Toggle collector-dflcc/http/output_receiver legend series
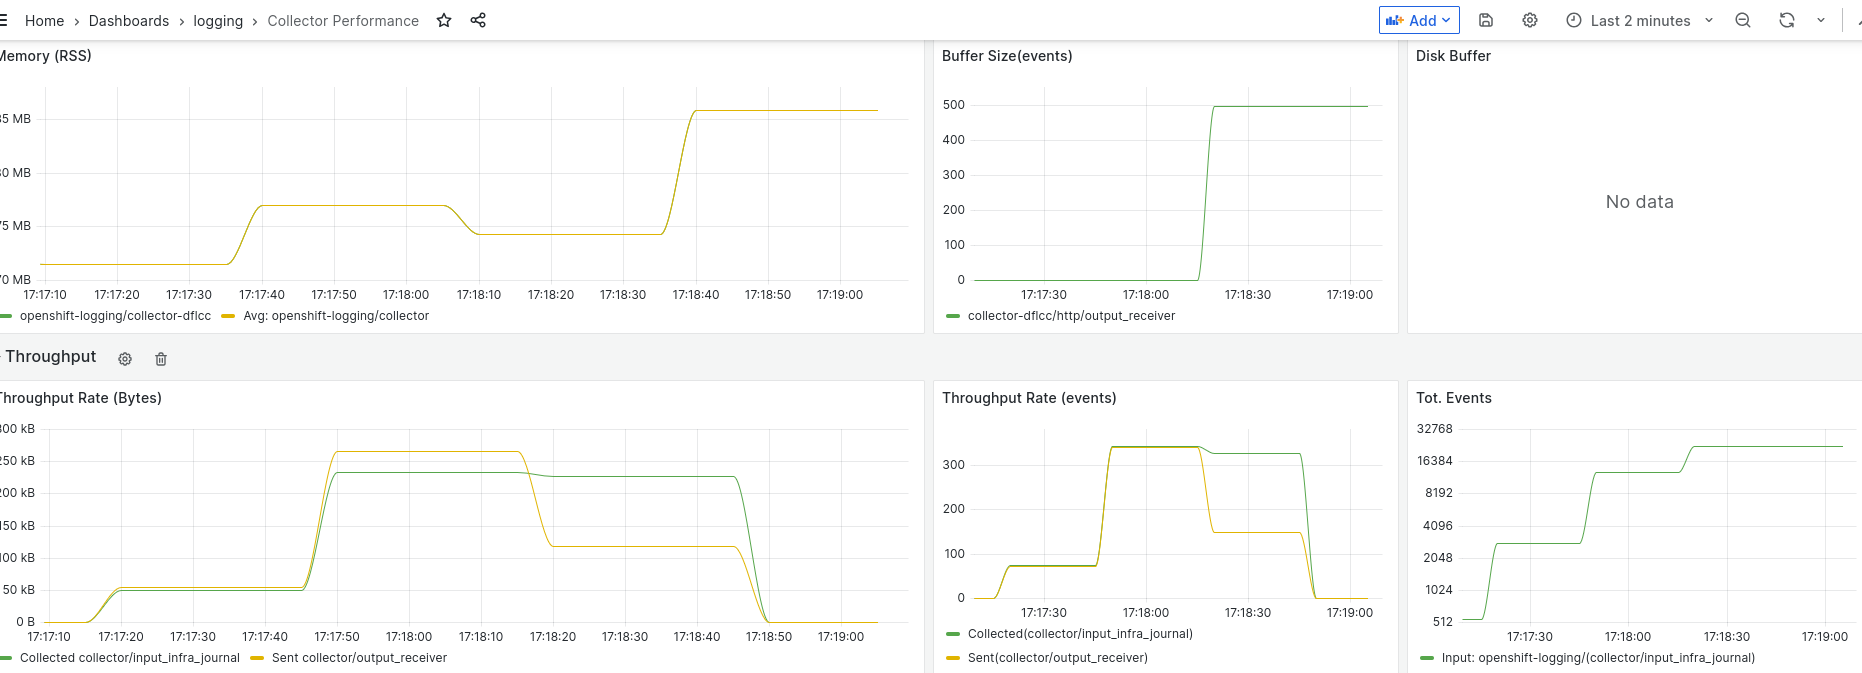Screen dimensions: 1862x673 [1071, 316]
